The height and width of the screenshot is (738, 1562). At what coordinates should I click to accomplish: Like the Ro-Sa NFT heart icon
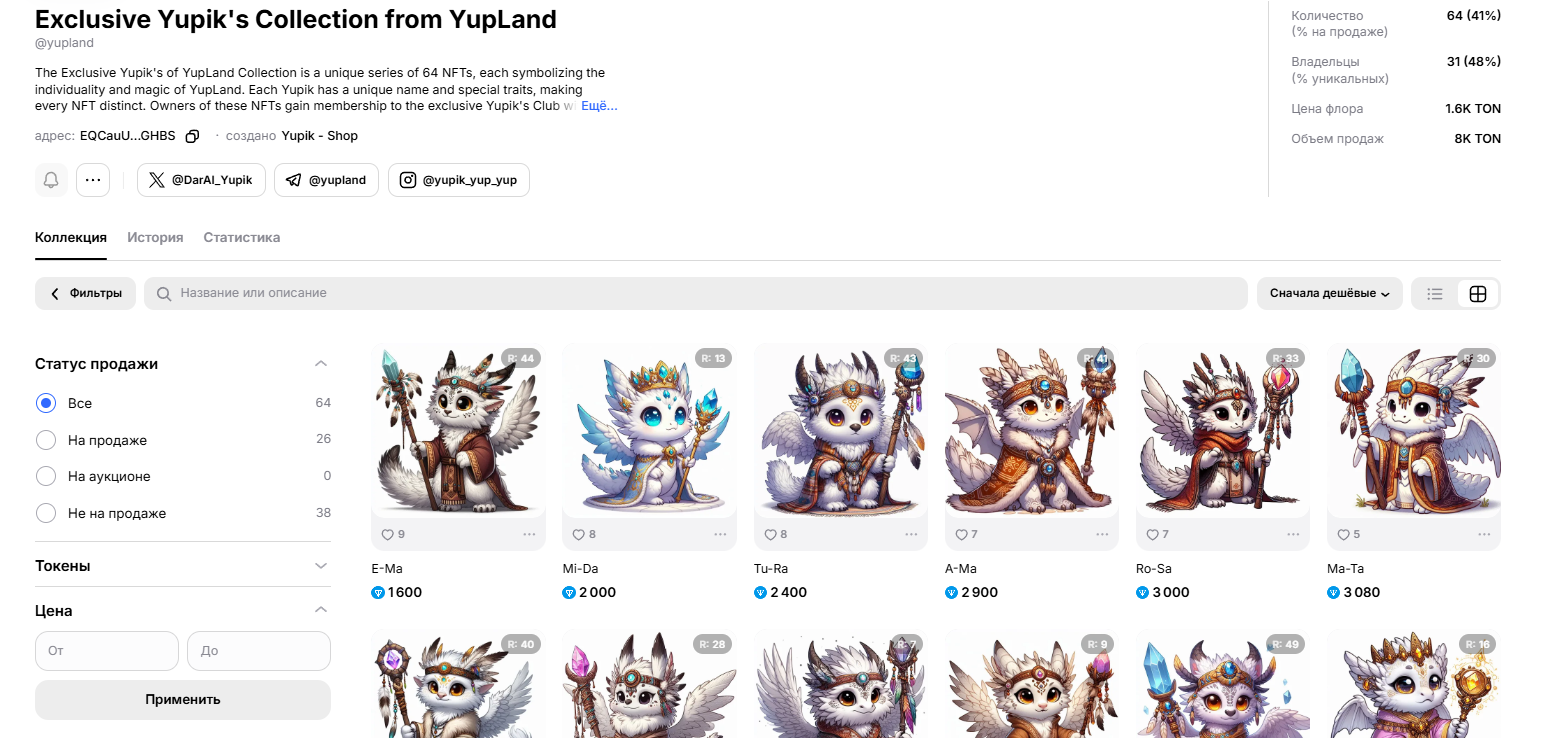(1154, 535)
